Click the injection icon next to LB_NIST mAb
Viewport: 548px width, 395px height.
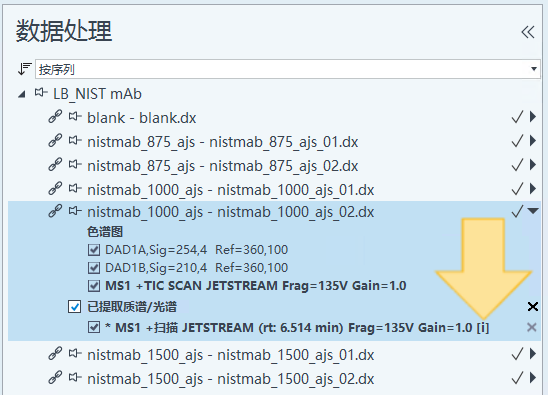41,93
